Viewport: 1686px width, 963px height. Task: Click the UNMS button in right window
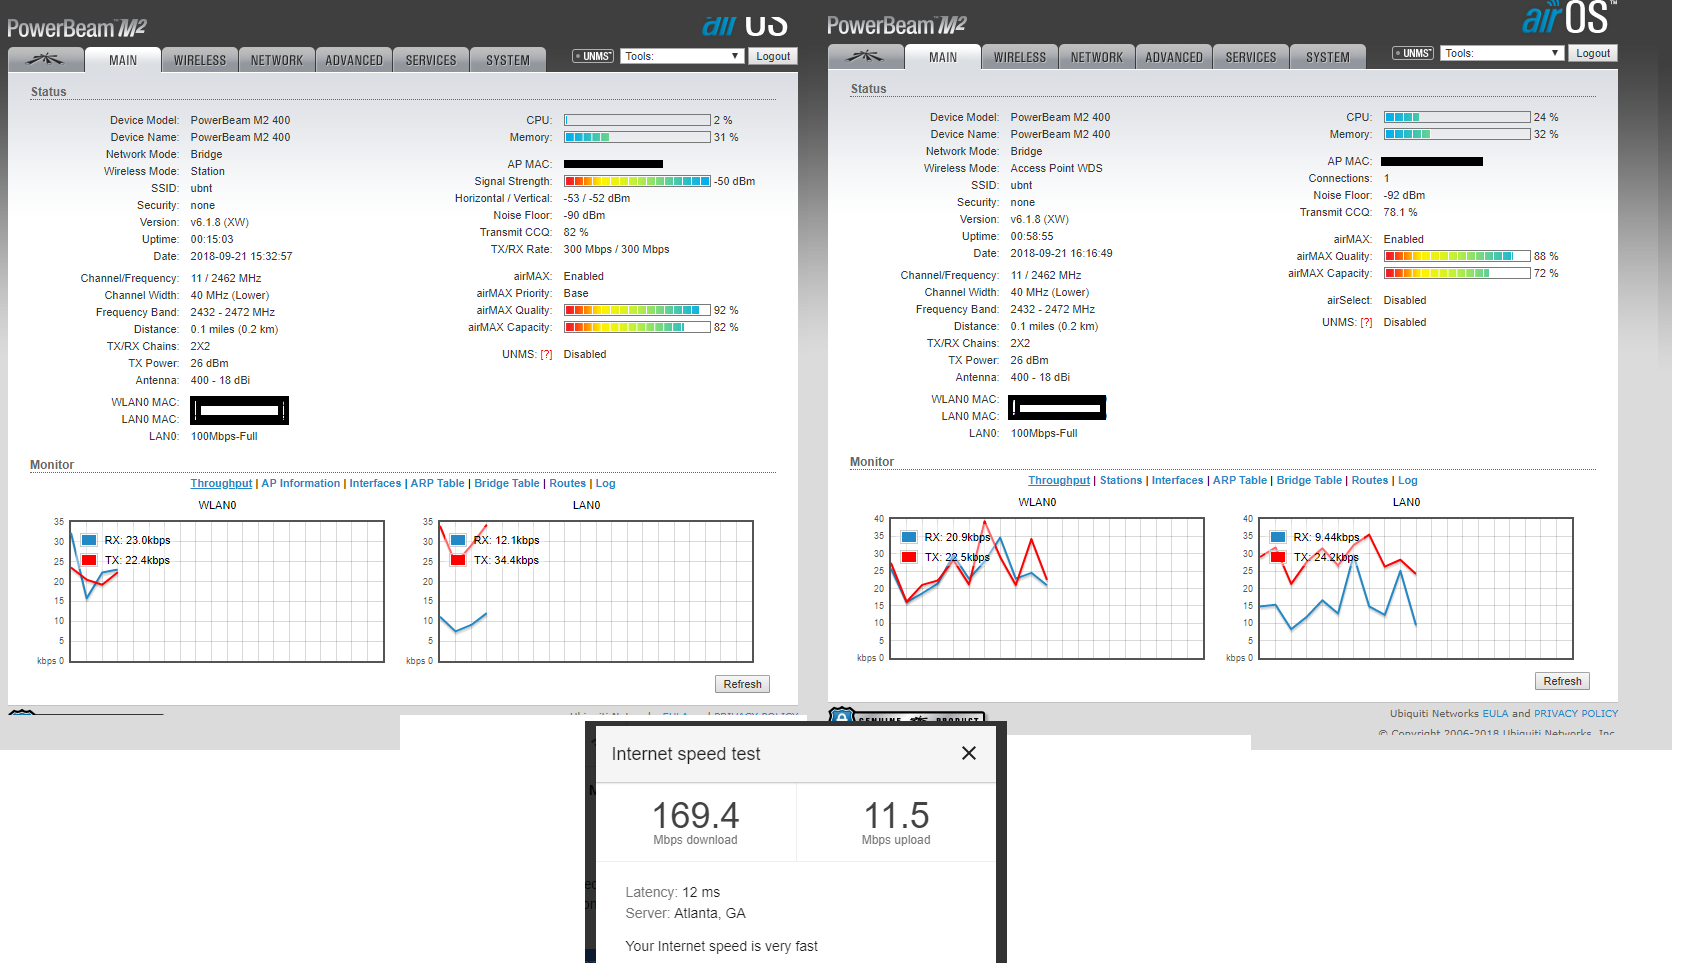(1413, 53)
